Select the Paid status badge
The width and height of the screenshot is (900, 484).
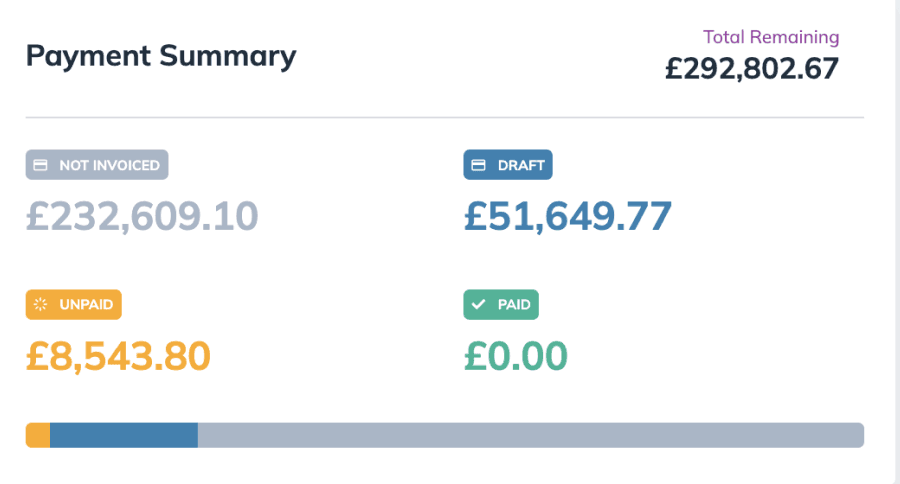(501, 305)
